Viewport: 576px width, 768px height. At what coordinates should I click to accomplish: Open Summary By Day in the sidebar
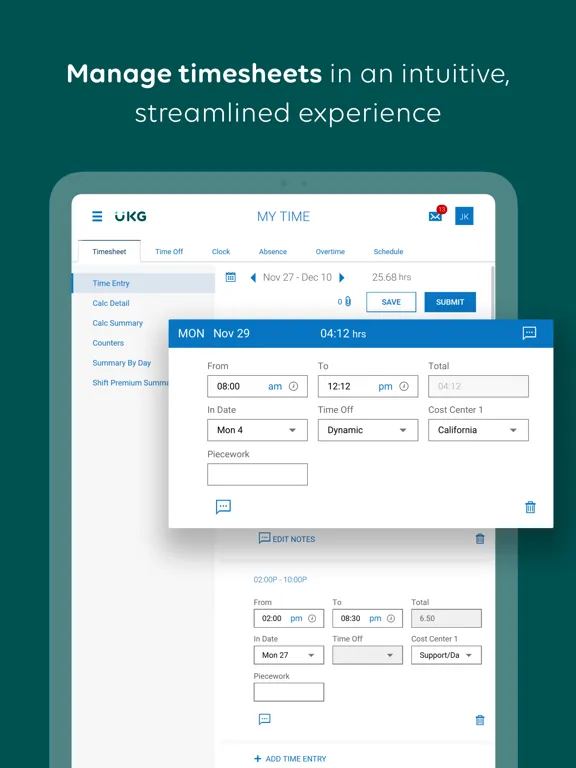pos(121,363)
